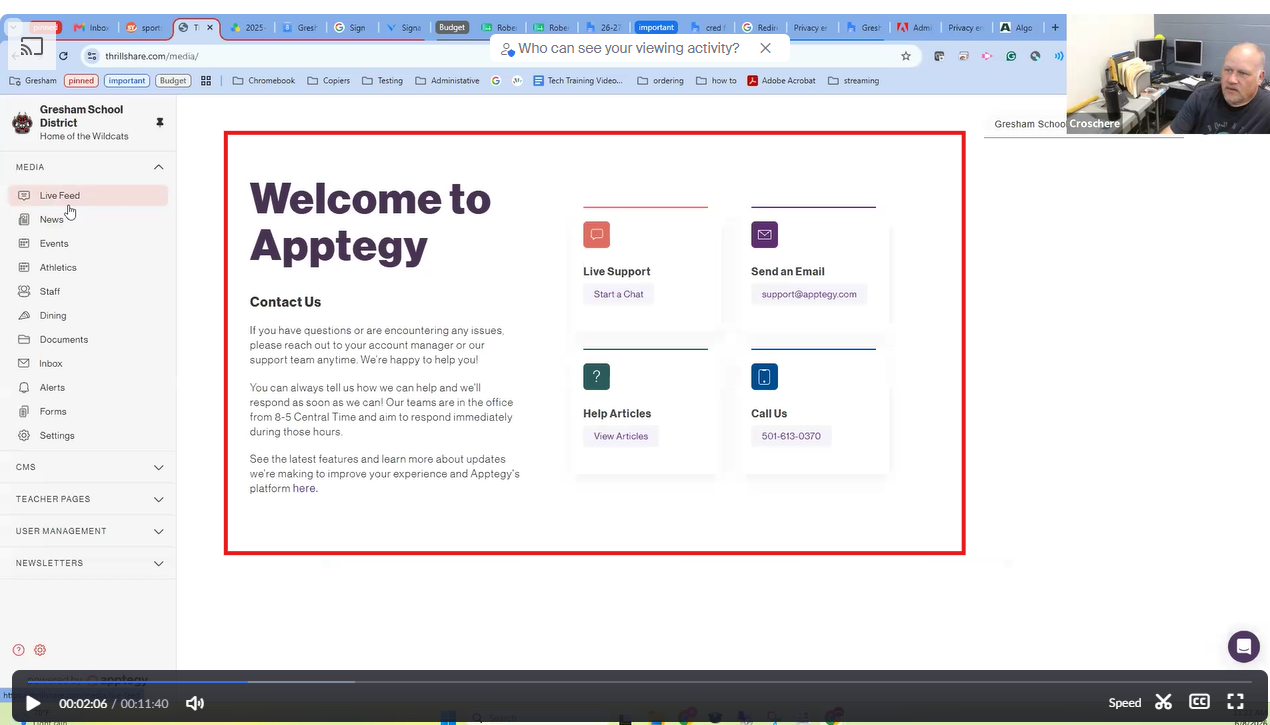Image resolution: width=1270 pixels, height=725 pixels.
Task: Open the Budget tab group
Action: (x=452, y=28)
